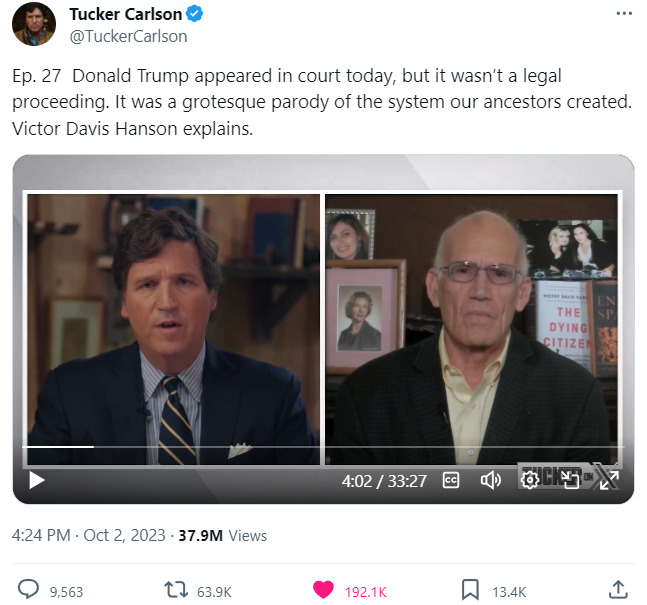Expand video to fullscreen

608,480
